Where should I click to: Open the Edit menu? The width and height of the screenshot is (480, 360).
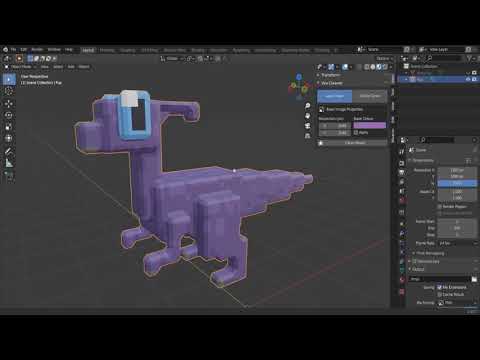coord(24,50)
